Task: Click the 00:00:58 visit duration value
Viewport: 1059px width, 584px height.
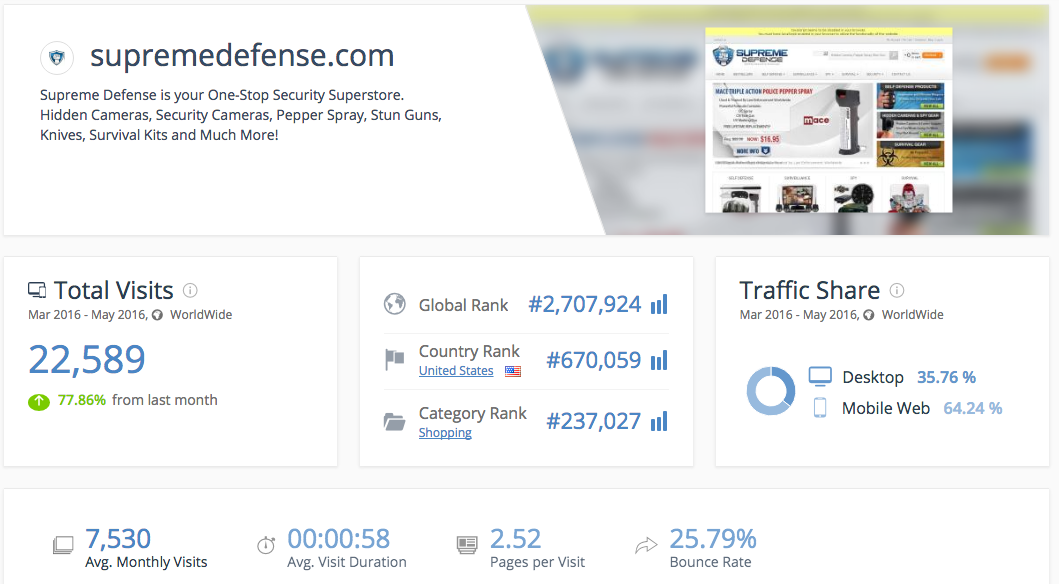Action: pyautogui.click(x=338, y=539)
